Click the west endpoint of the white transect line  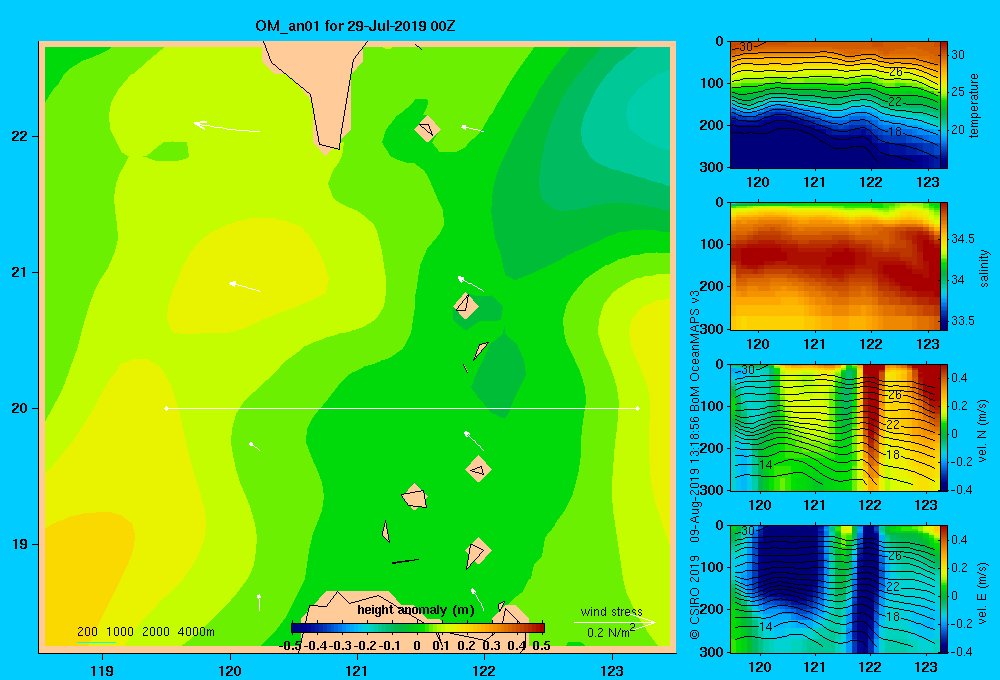(166, 408)
